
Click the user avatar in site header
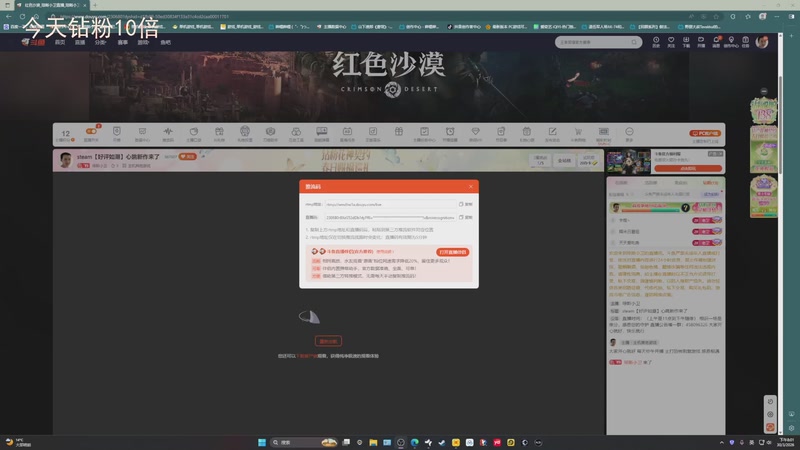click(x=762, y=42)
